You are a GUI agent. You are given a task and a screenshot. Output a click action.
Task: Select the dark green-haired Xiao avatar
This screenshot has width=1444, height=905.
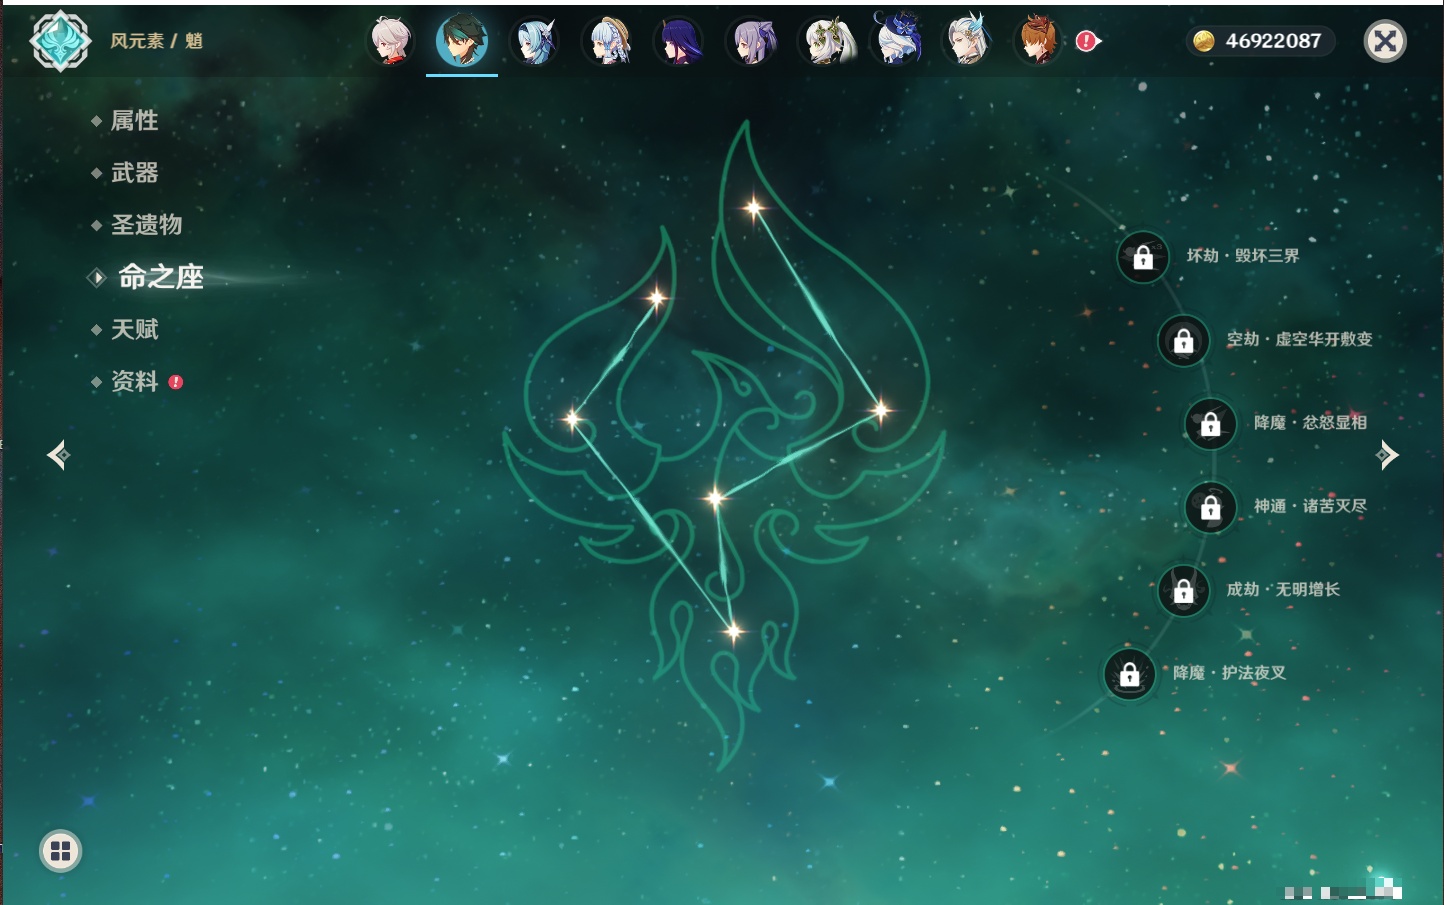[x=462, y=40]
